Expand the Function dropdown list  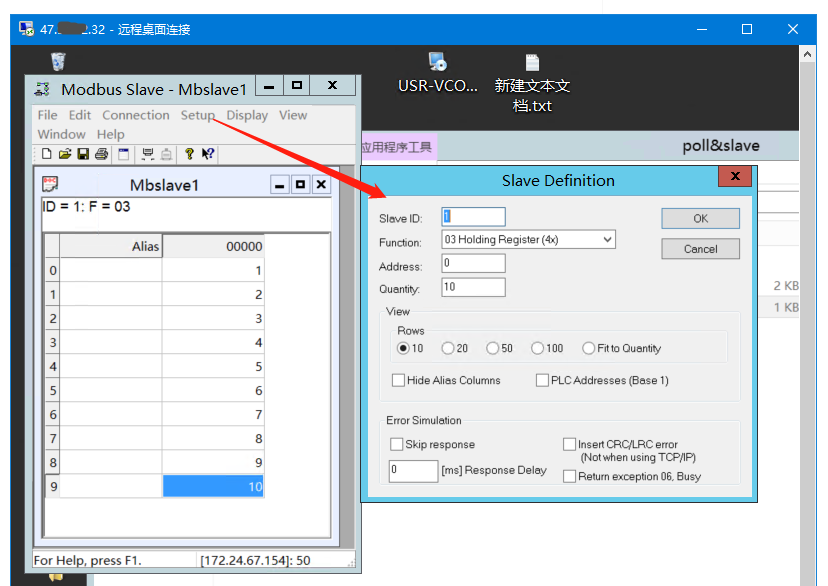point(607,241)
